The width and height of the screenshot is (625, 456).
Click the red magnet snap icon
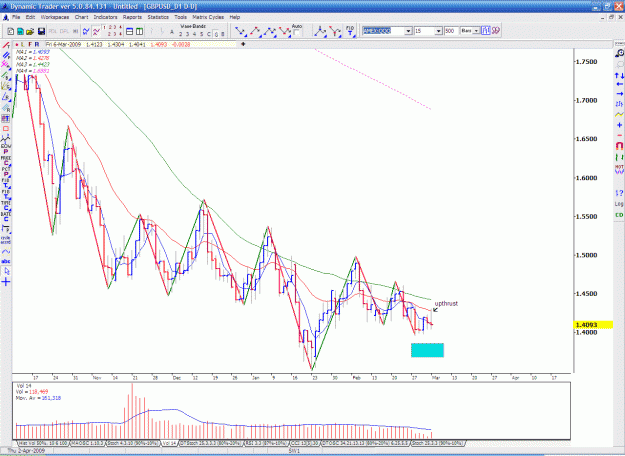pyautogui.click(x=619, y=145)
